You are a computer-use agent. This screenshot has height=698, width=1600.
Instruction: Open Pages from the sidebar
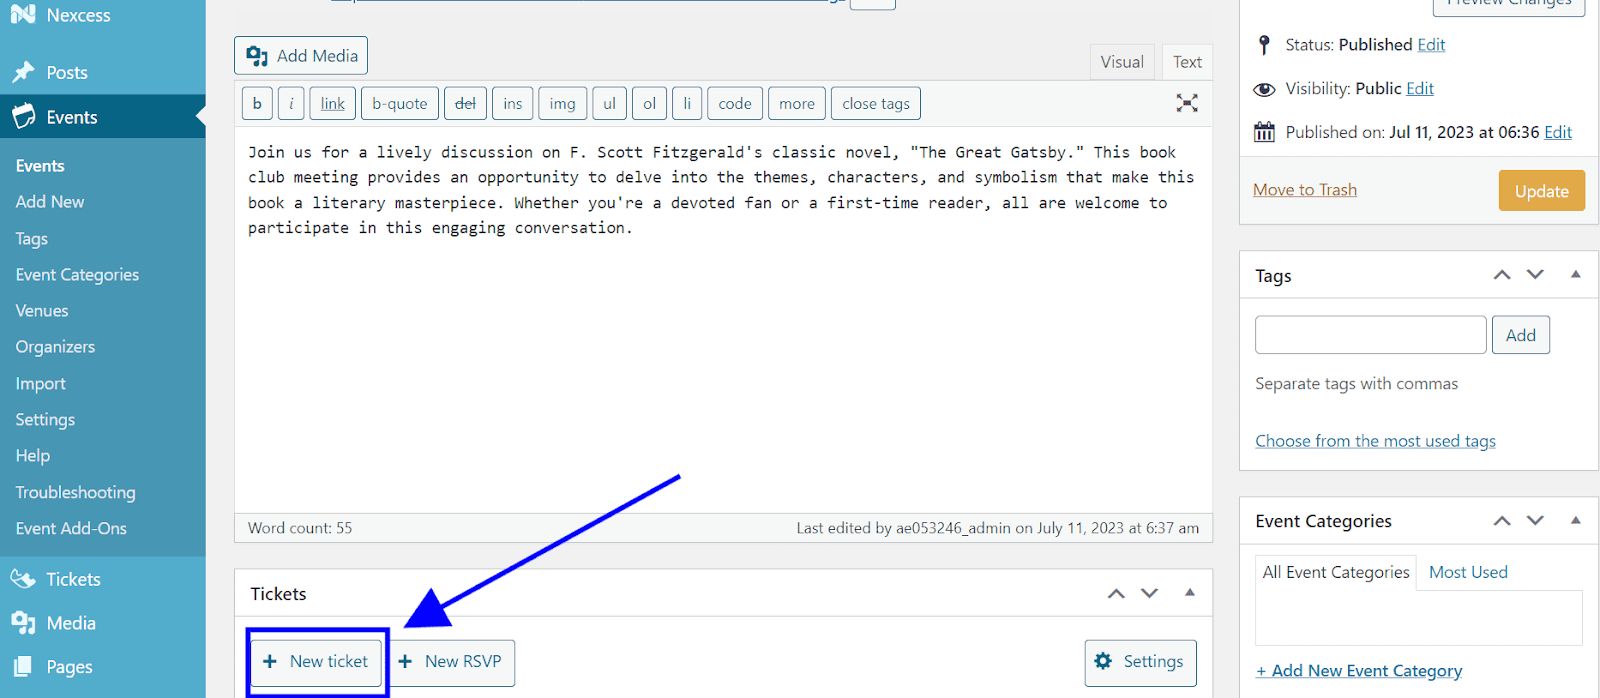[68, 667]
